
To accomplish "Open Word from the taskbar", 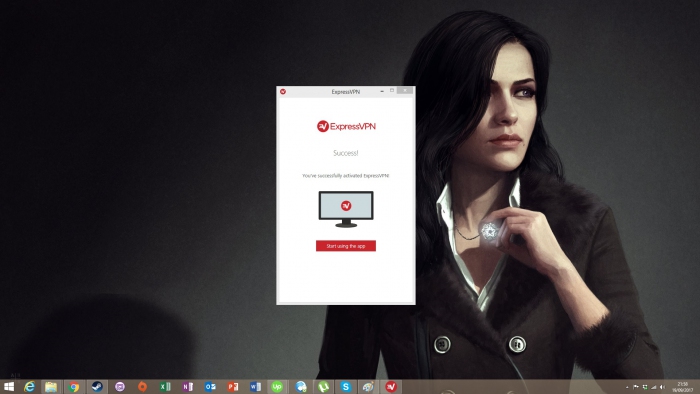I will point(255,386).
